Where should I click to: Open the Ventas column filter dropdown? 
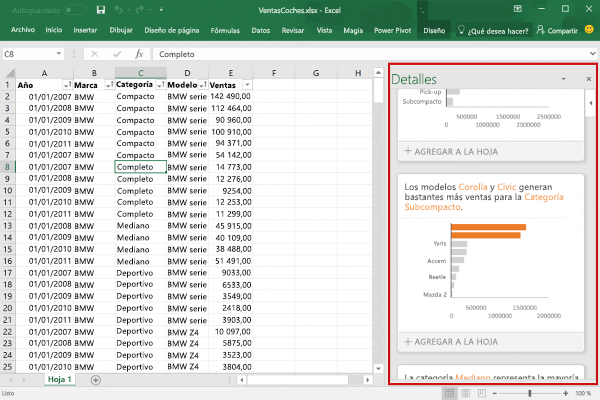[248, 85]
